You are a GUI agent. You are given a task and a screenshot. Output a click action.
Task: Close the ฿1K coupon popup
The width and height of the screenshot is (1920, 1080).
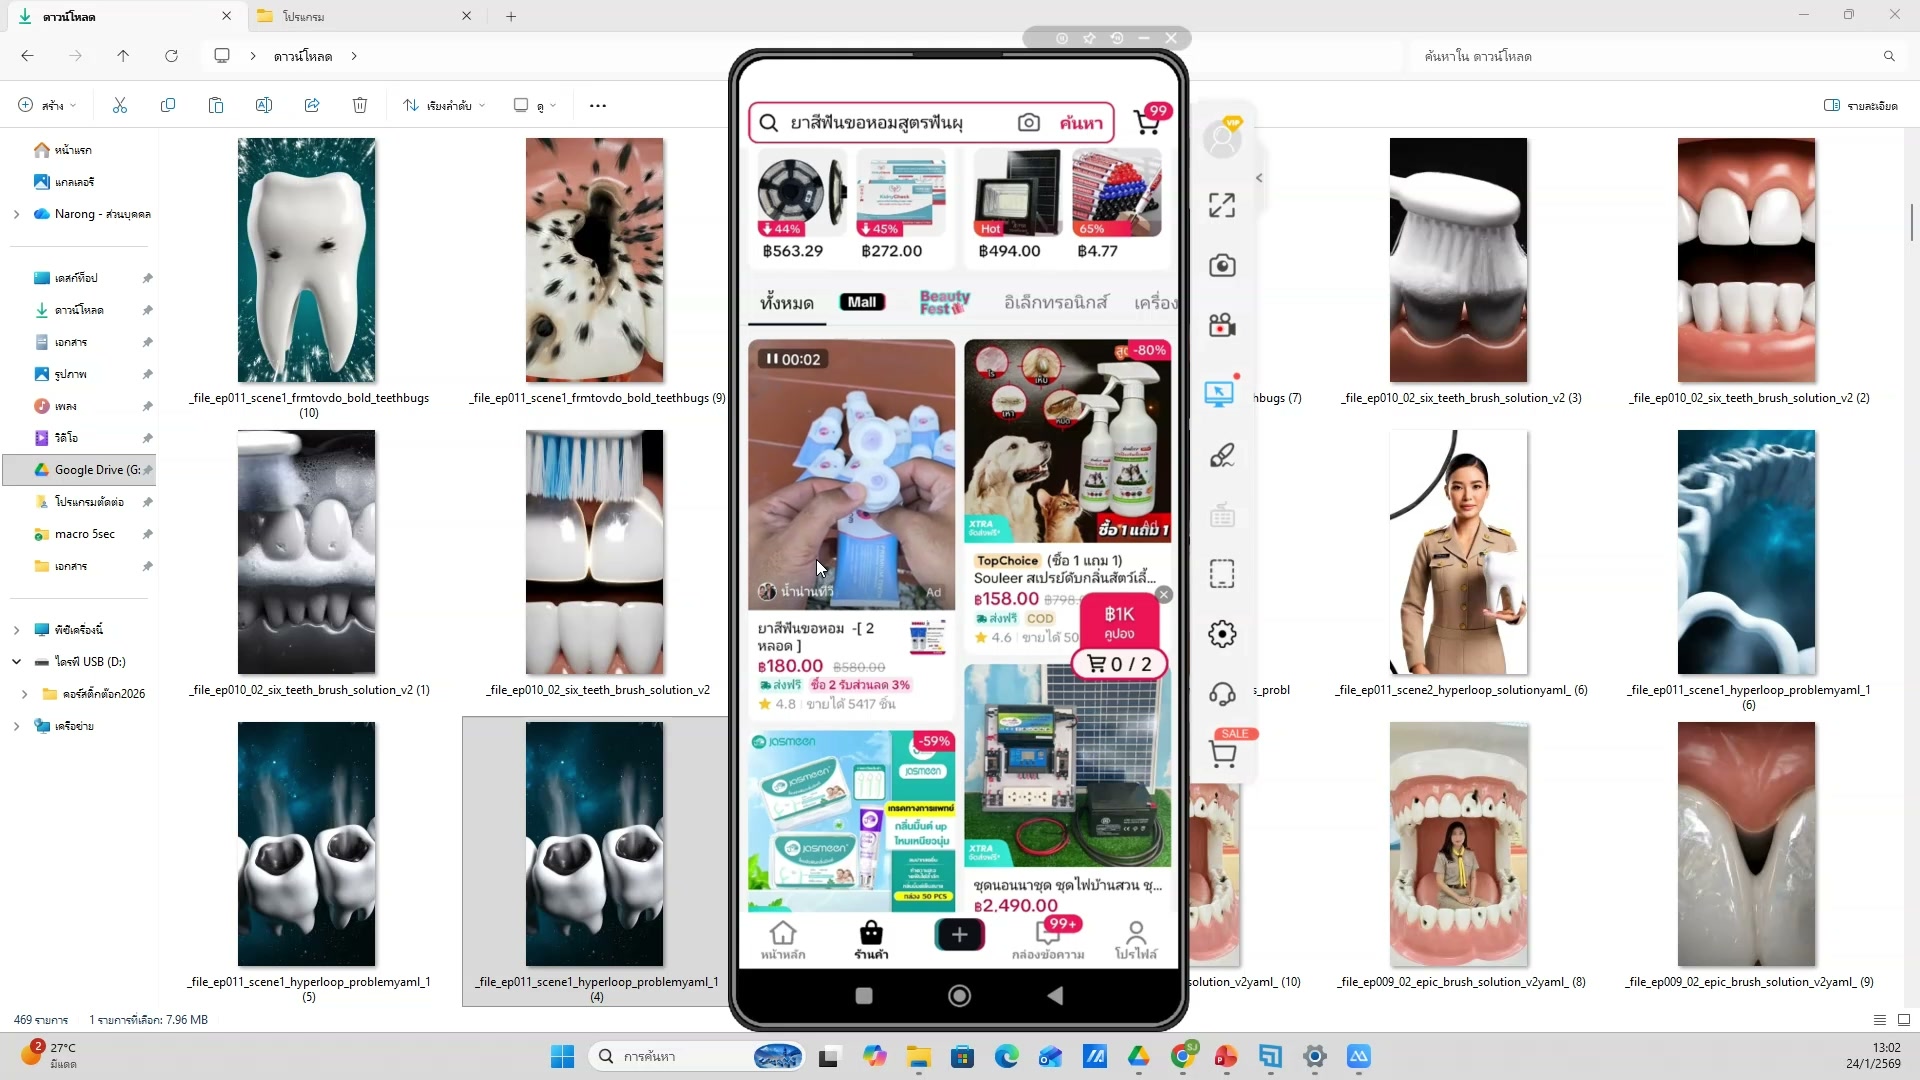click(1163, 595)
